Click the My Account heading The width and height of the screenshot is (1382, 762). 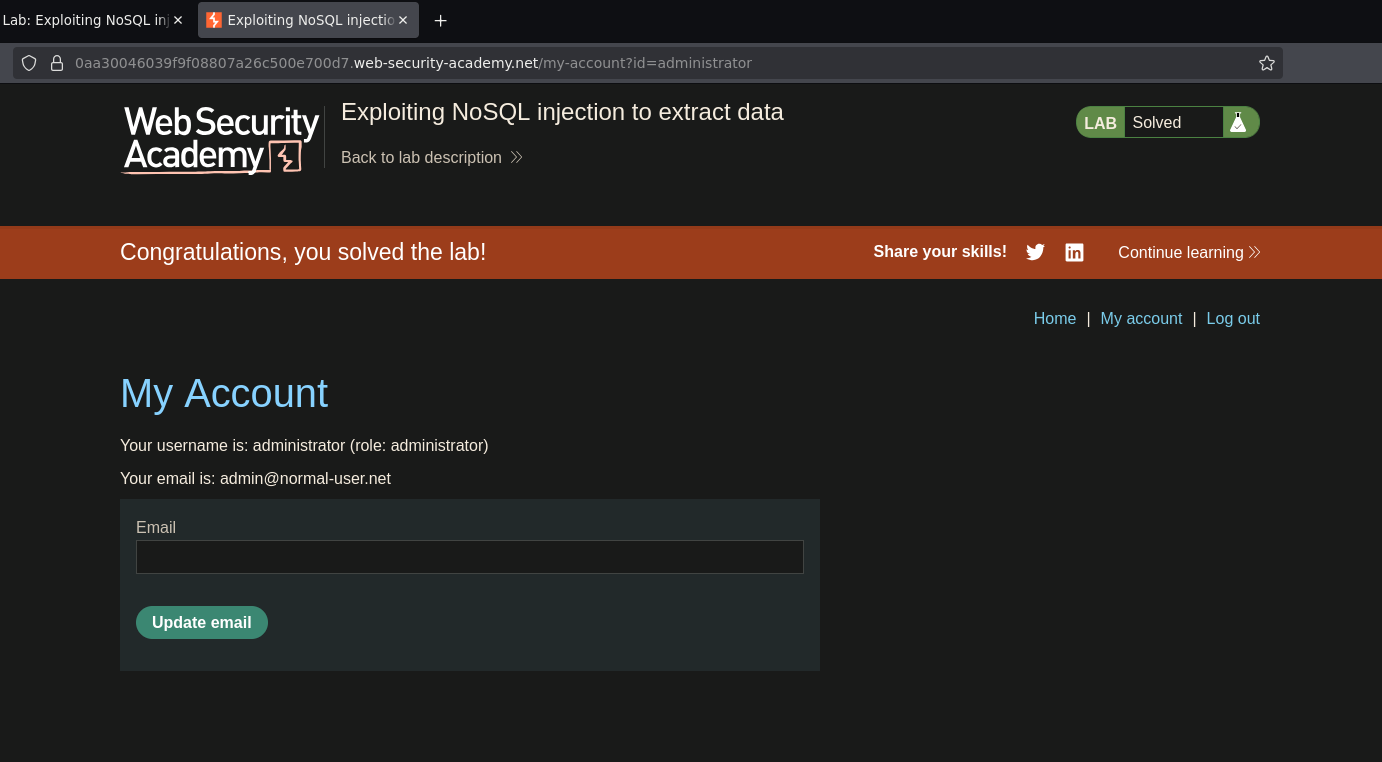224,393
